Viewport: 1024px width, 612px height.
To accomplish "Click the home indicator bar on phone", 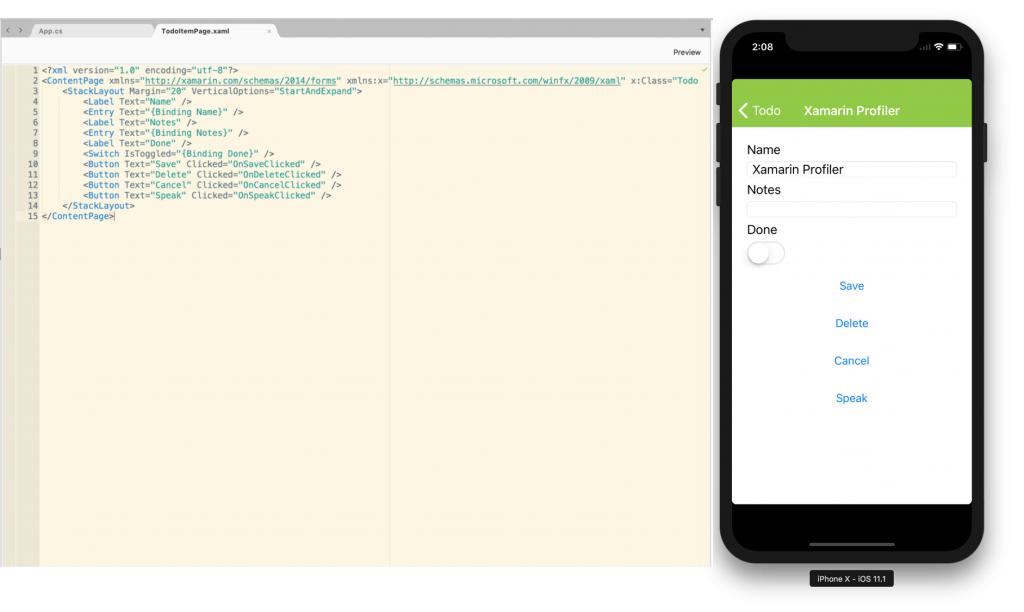I will (x=852, y=544).
